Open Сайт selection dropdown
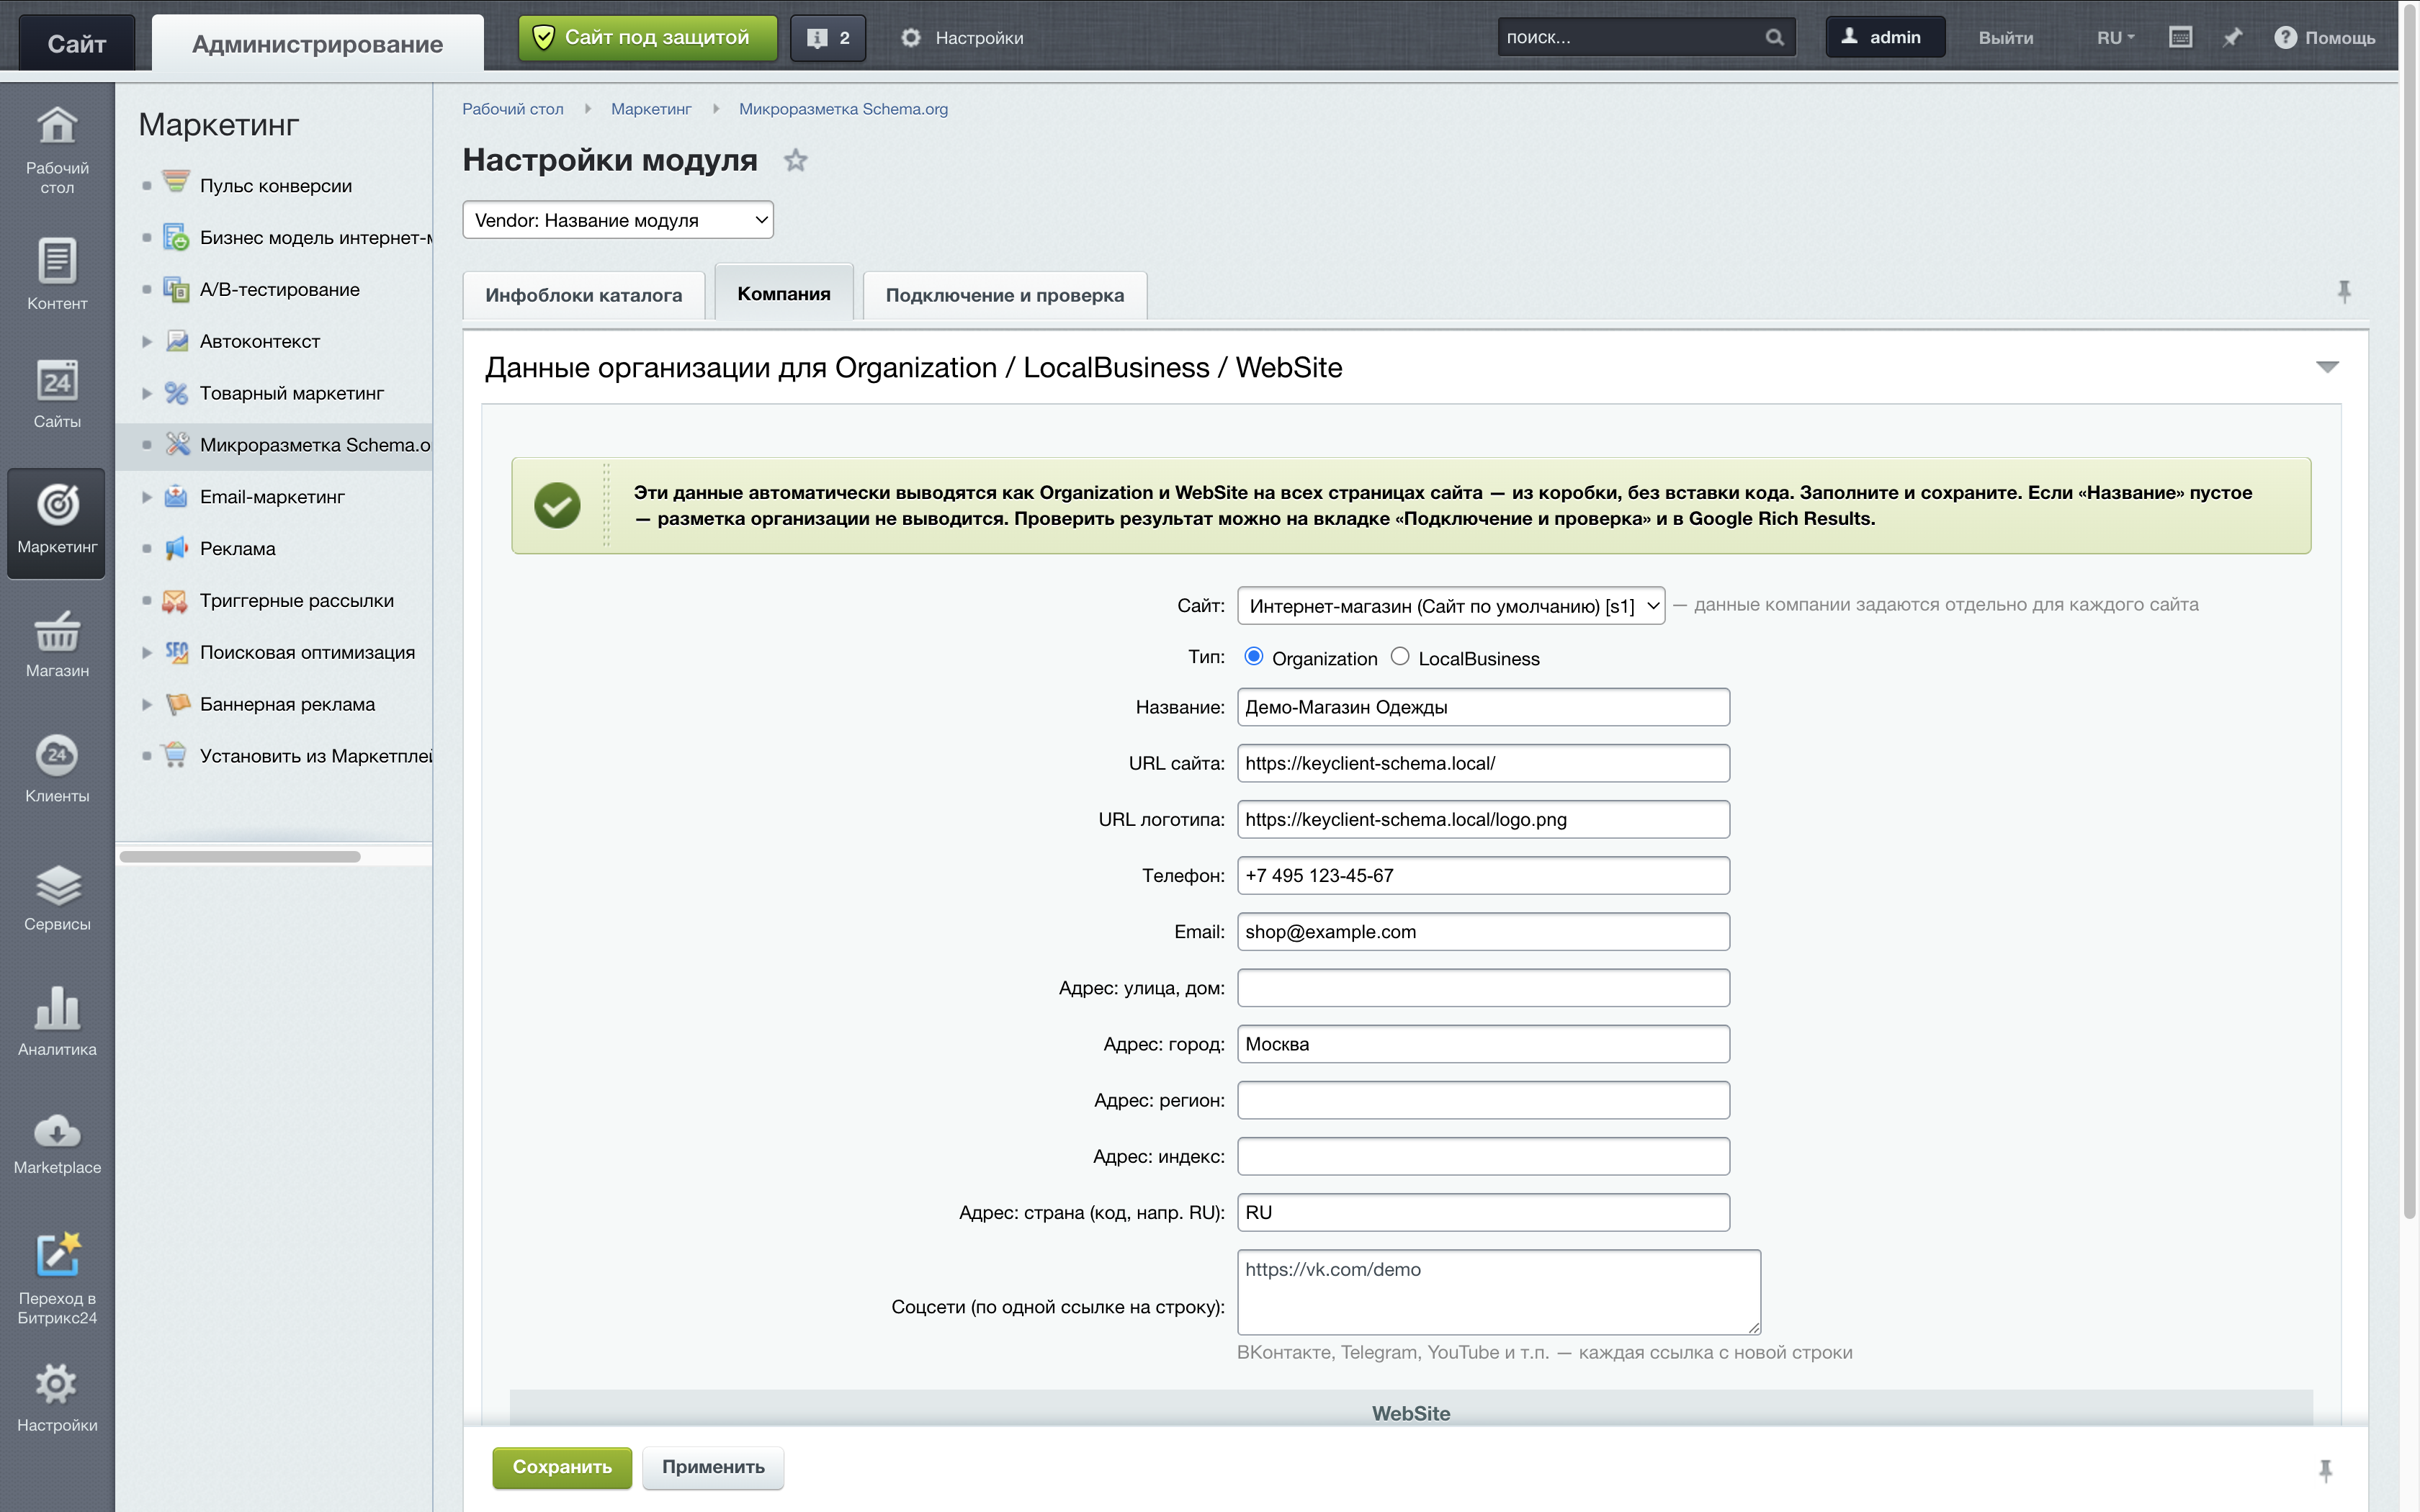The height and width of the screenshot is (1512, 2420). click(x=1451, y=605)
